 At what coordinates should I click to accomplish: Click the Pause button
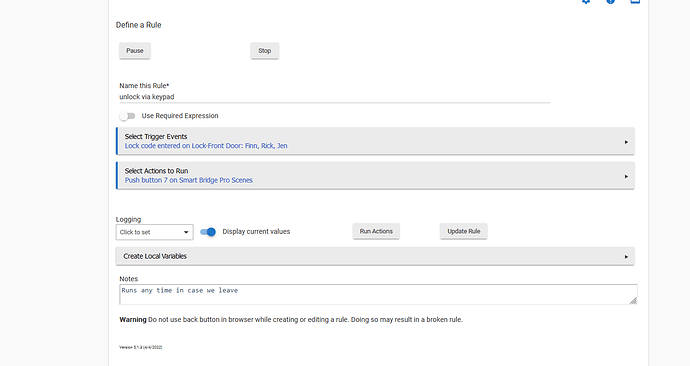pos(135,51)
